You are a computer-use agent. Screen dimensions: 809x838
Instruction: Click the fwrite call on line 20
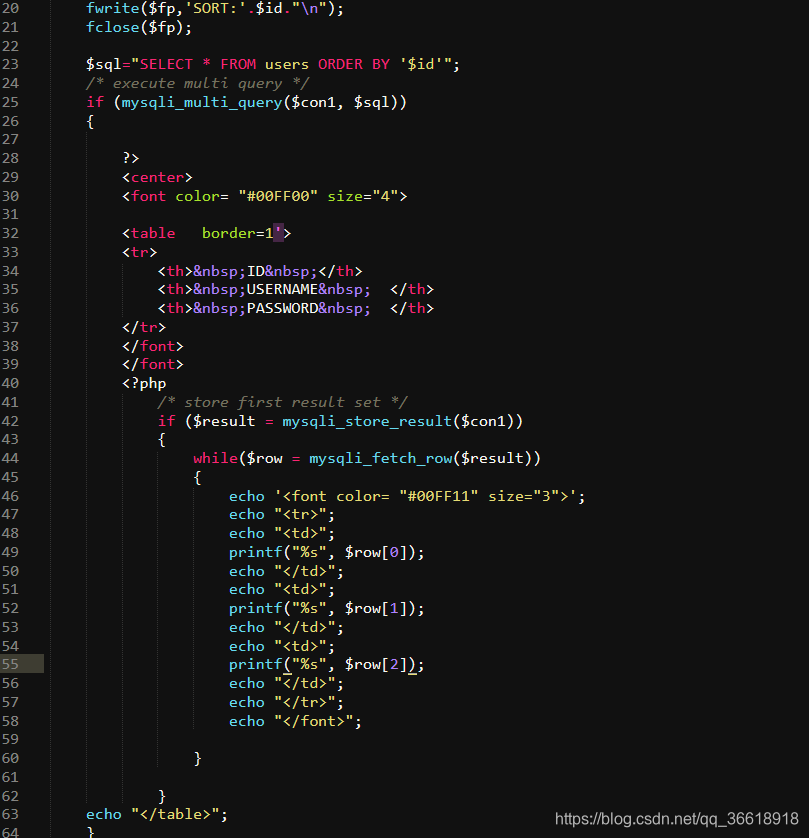215,9
